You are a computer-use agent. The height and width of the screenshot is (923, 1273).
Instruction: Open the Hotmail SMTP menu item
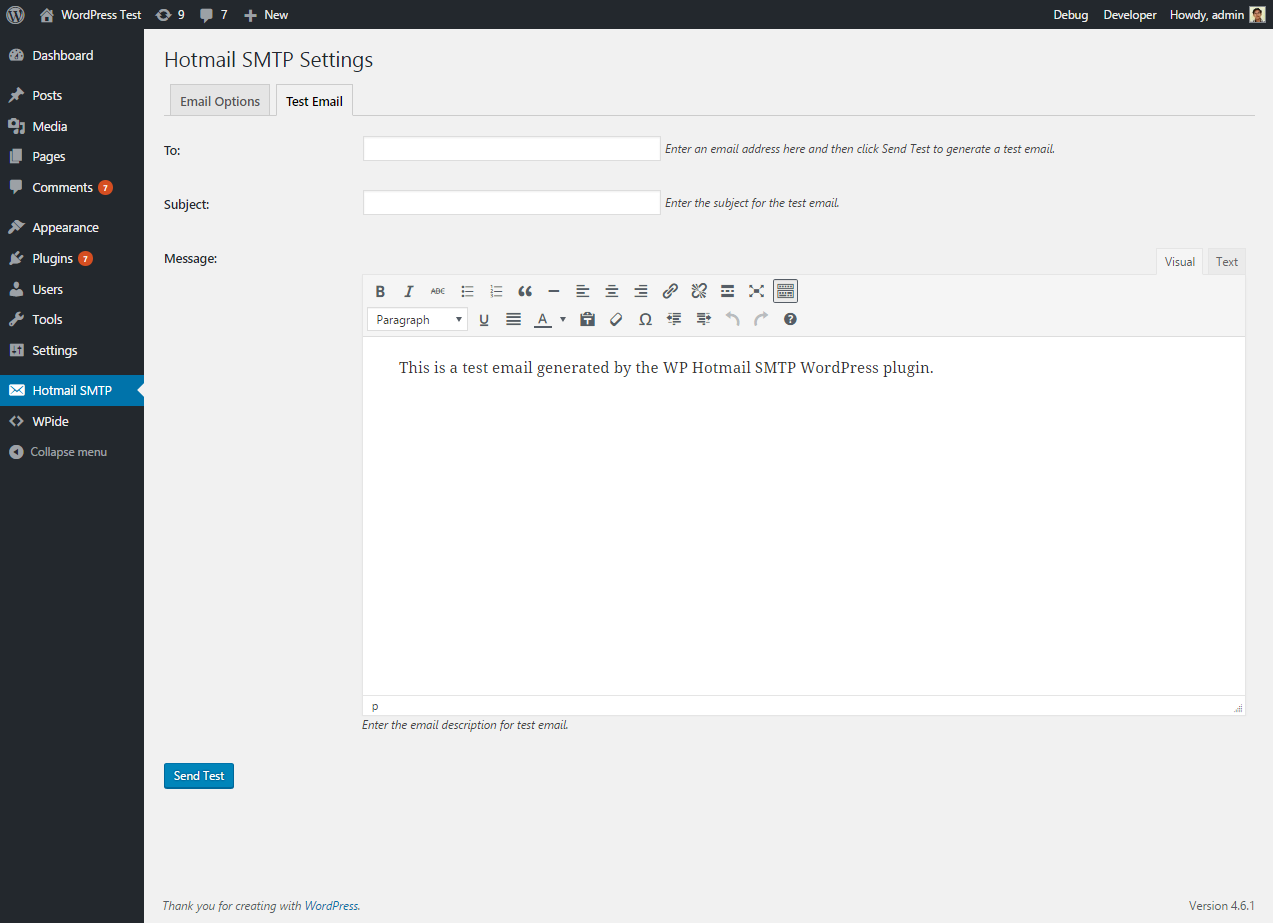[72, 390]
